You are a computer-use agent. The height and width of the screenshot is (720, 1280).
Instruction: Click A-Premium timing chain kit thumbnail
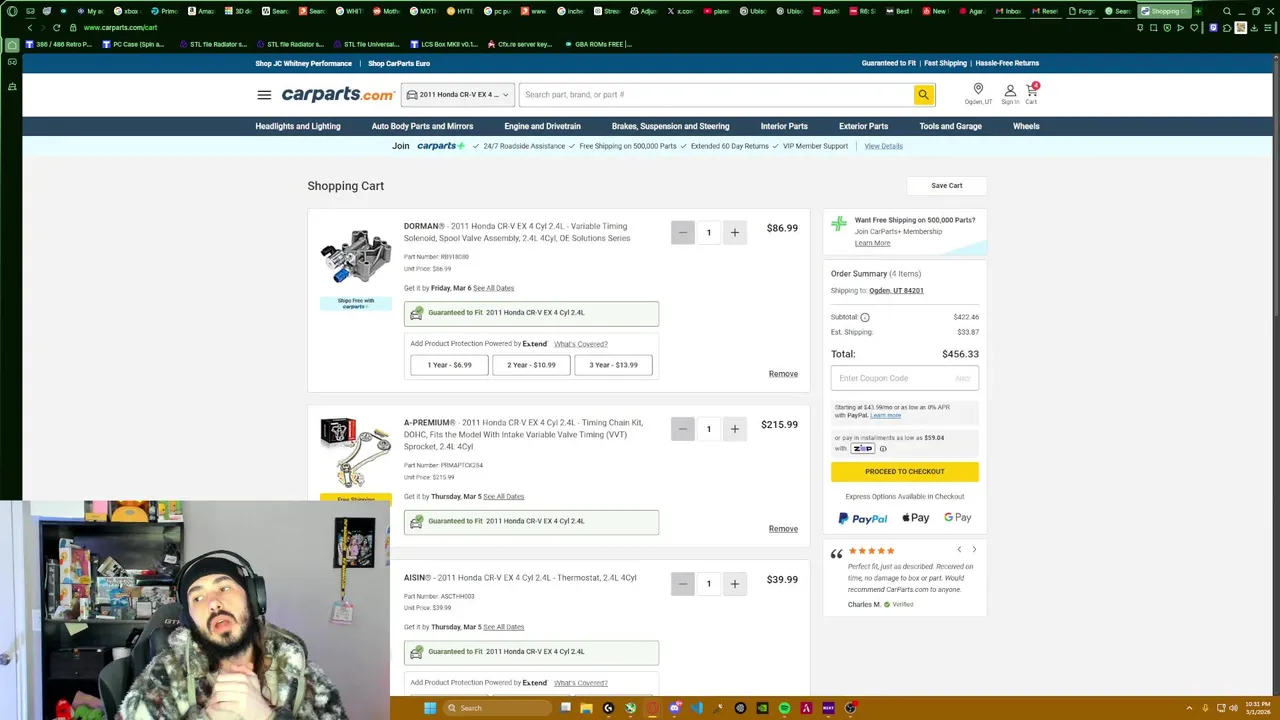tap(356, 453)
